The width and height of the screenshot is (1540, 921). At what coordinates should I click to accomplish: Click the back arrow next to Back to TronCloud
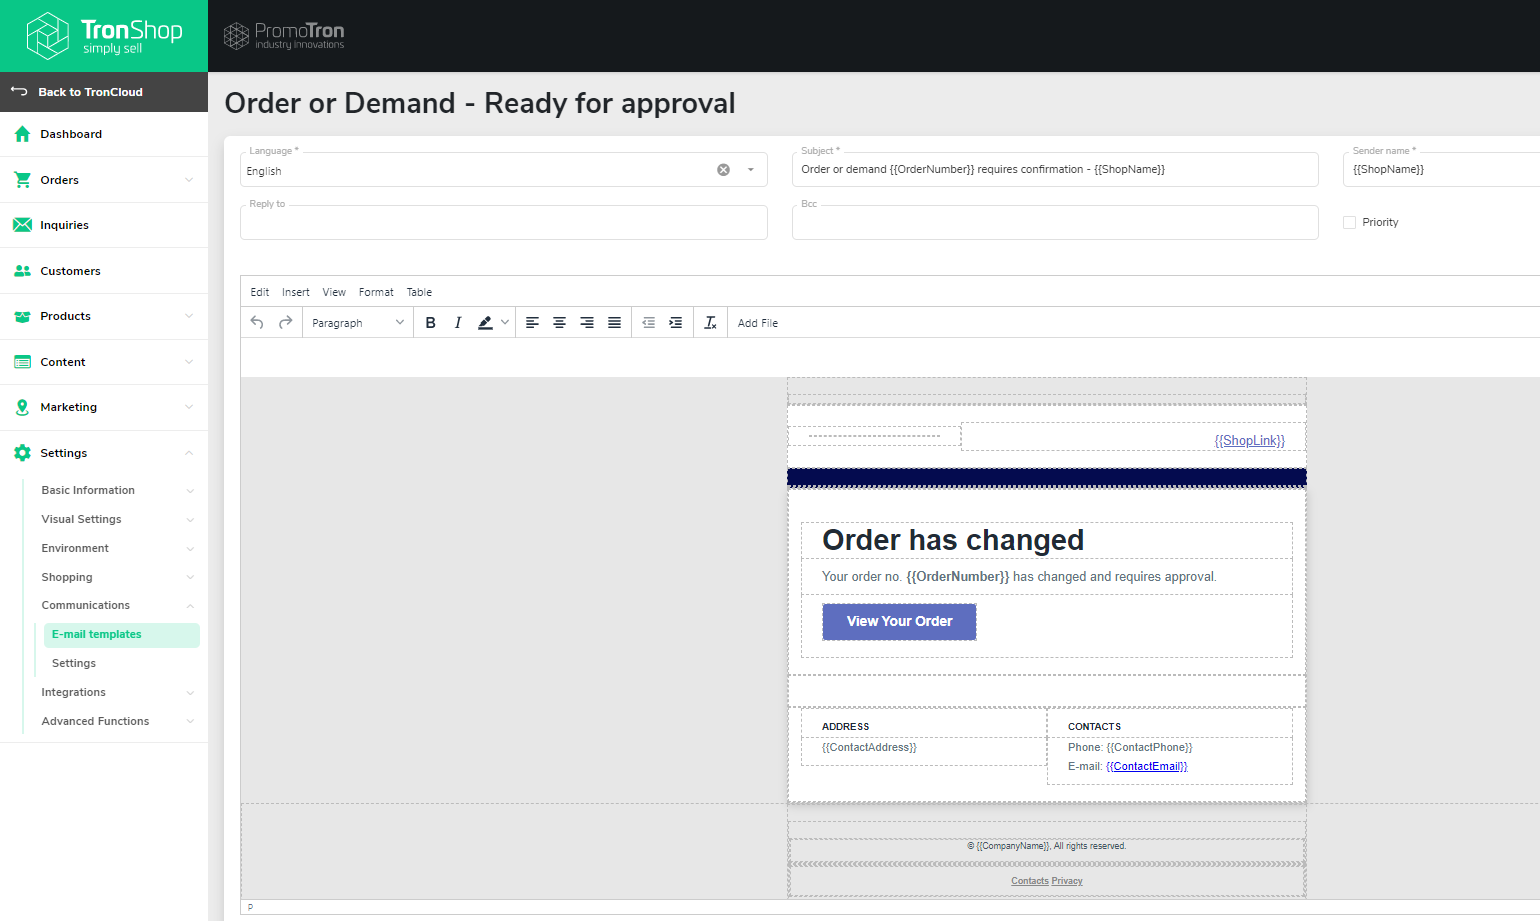(19, 91)
